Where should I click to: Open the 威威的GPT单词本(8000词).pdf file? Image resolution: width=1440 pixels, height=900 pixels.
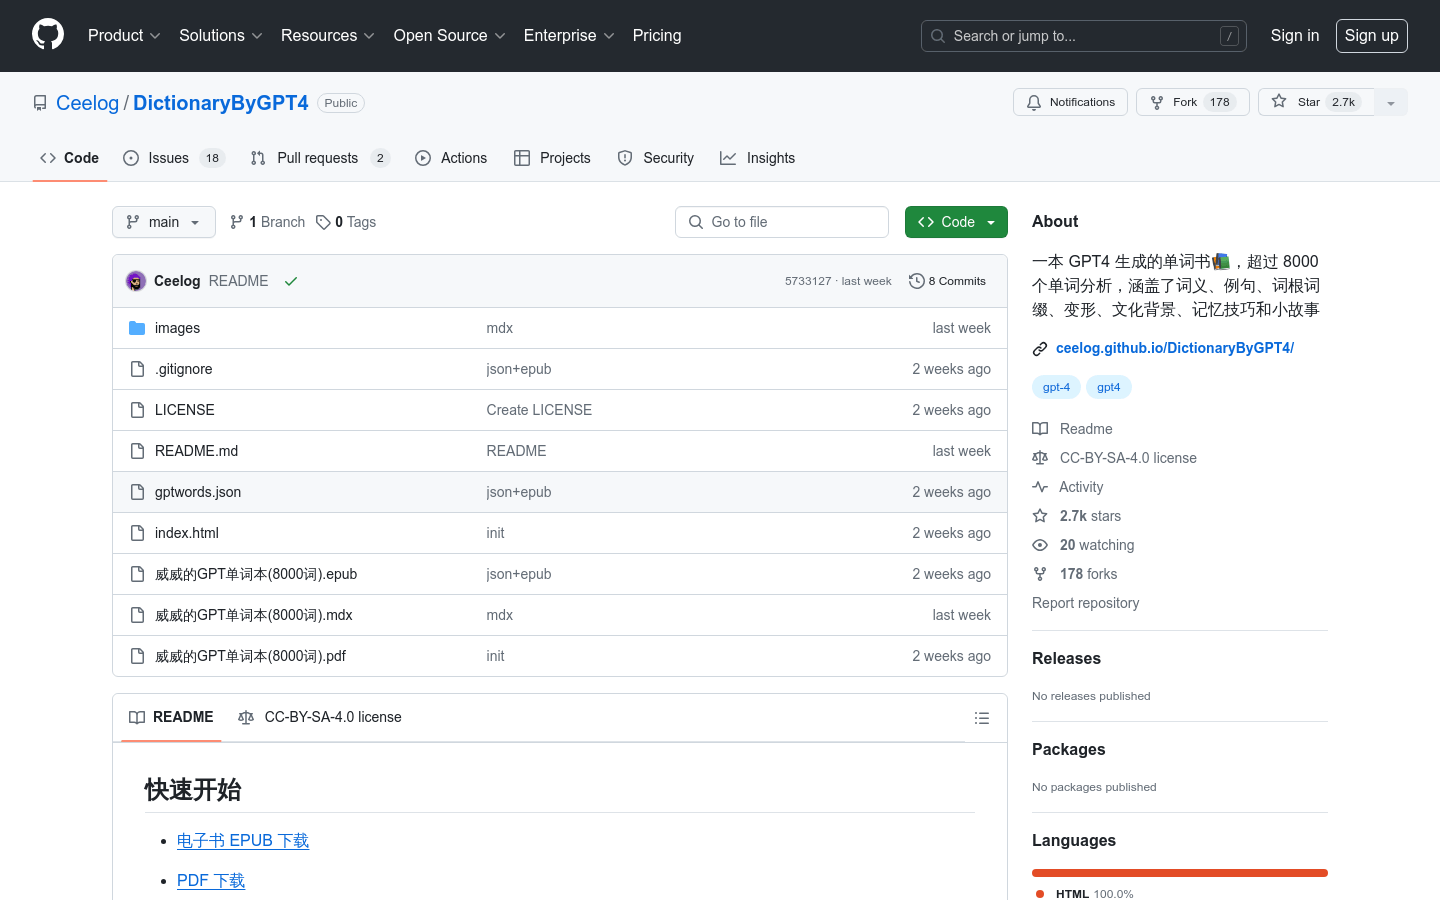point(250,656)
